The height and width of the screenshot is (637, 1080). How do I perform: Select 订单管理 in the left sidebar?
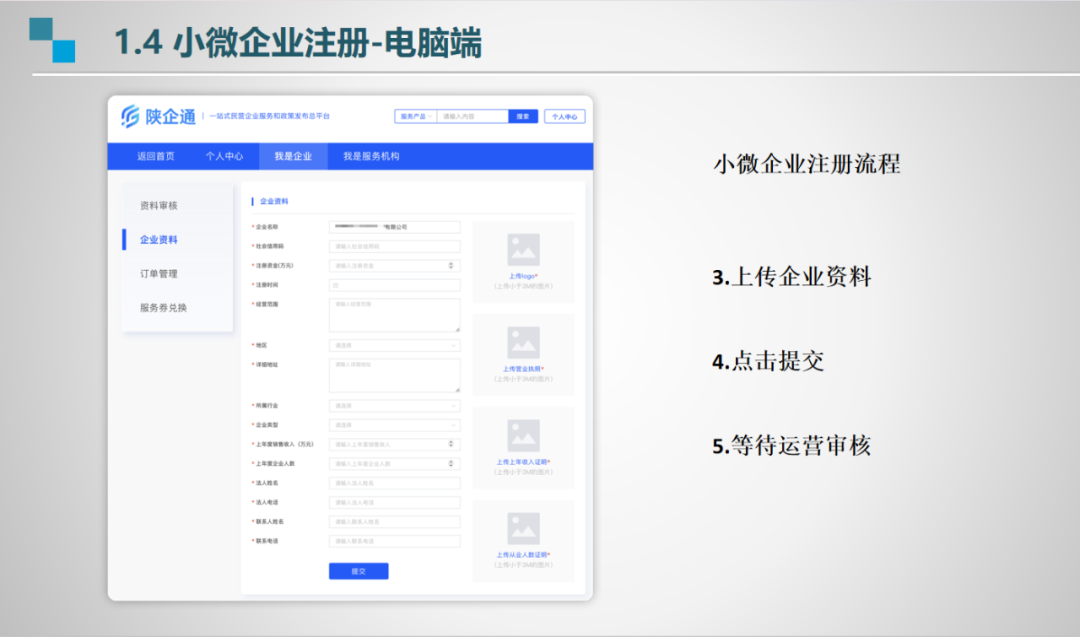(x=158, y=274)
